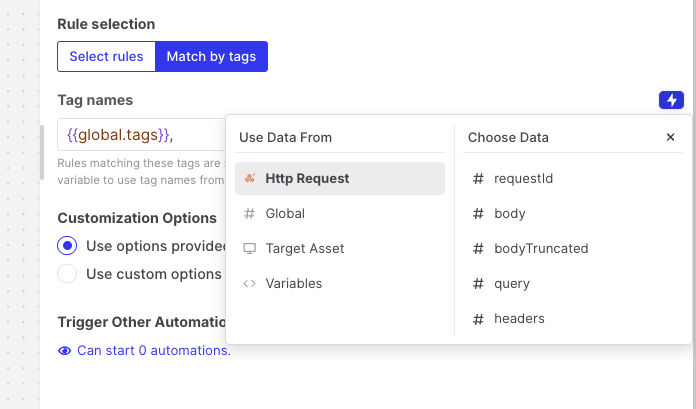The image size is (696, 409).
Task: Click the monitor icon beside Target Asset
Action: click(x=249, y=248)
